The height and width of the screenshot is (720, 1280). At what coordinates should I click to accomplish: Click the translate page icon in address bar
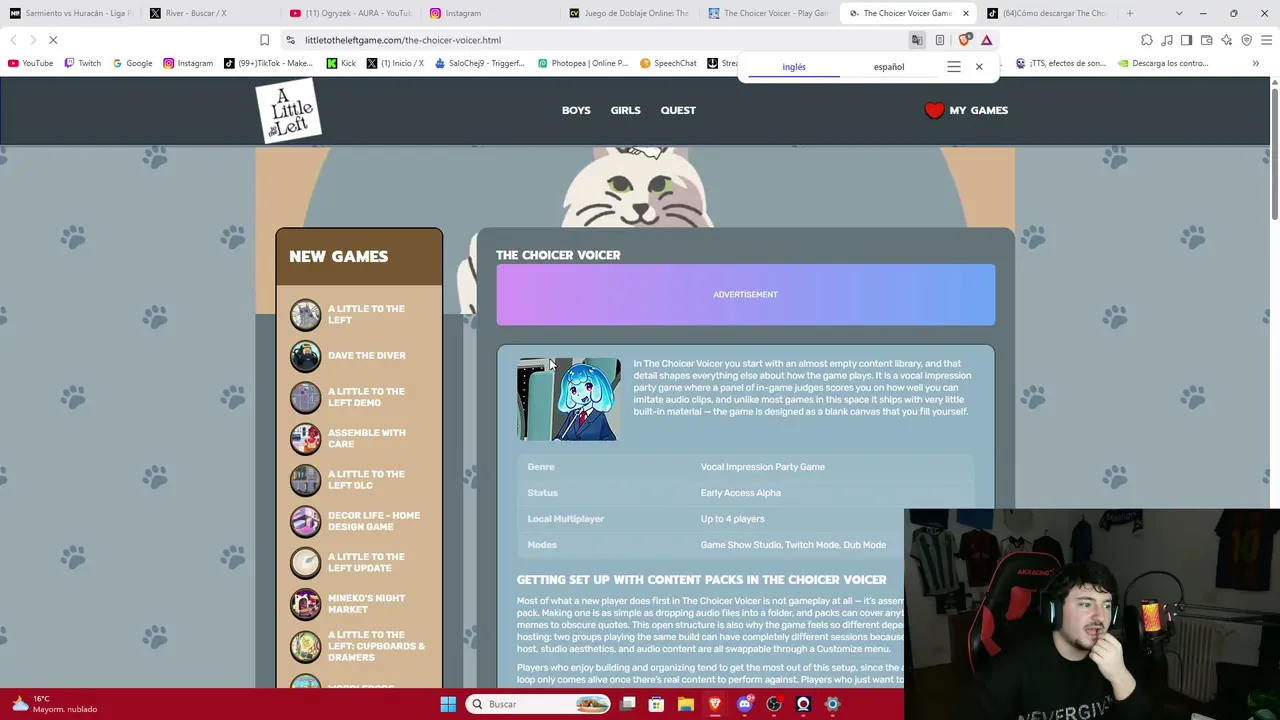click(x=917, y=40)
